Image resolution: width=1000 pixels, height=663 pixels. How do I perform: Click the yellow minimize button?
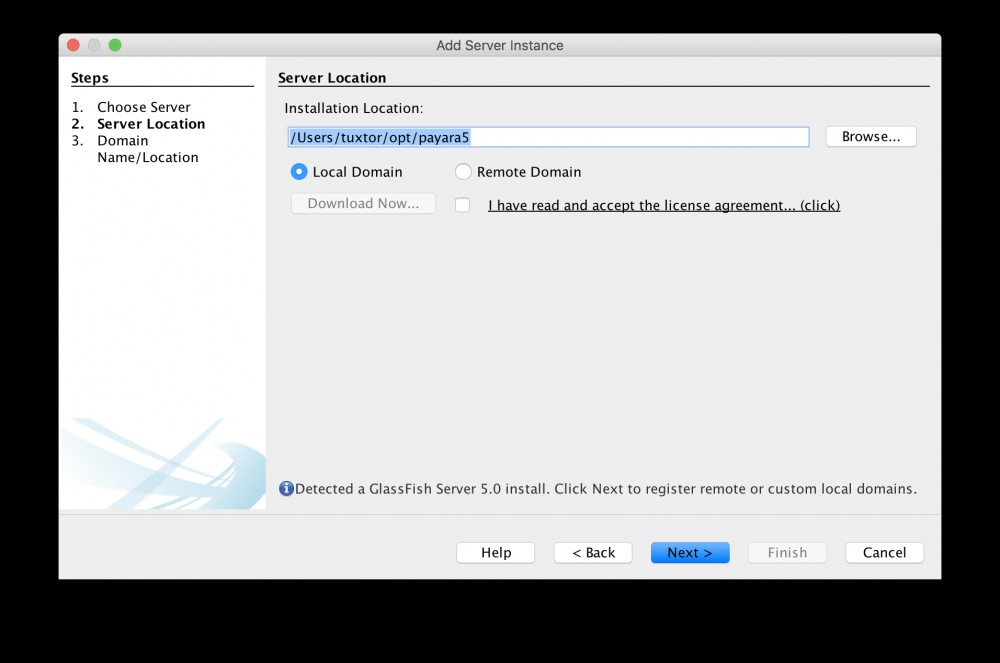point(93,45)
